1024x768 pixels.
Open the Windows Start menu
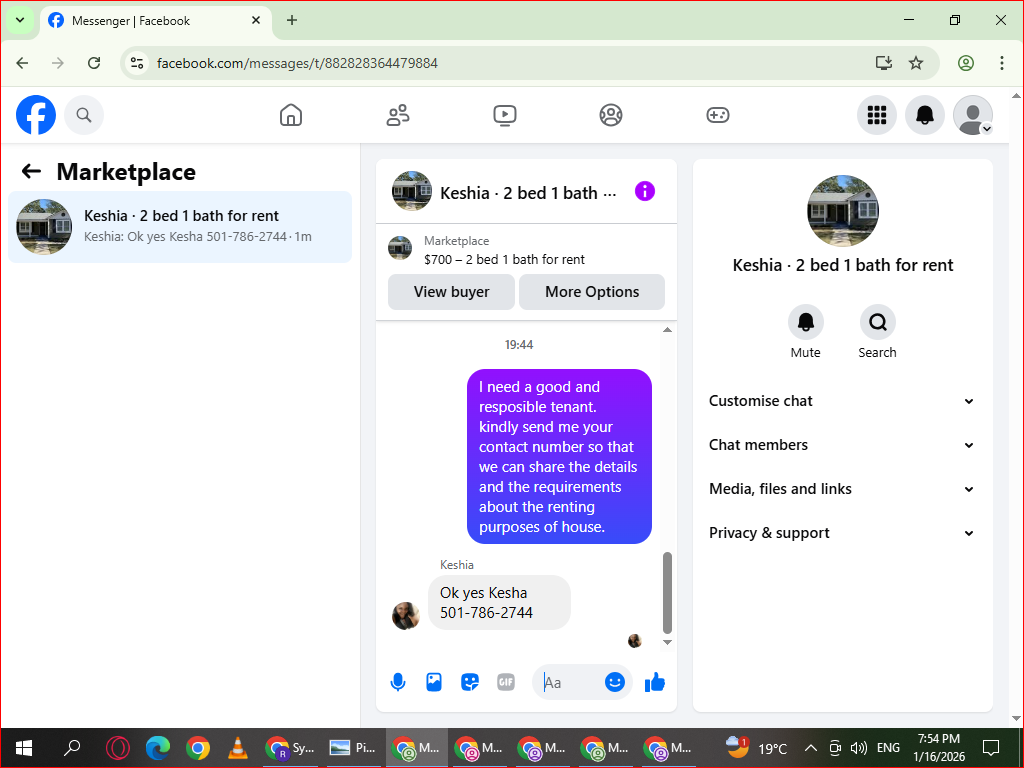(24, 748)
